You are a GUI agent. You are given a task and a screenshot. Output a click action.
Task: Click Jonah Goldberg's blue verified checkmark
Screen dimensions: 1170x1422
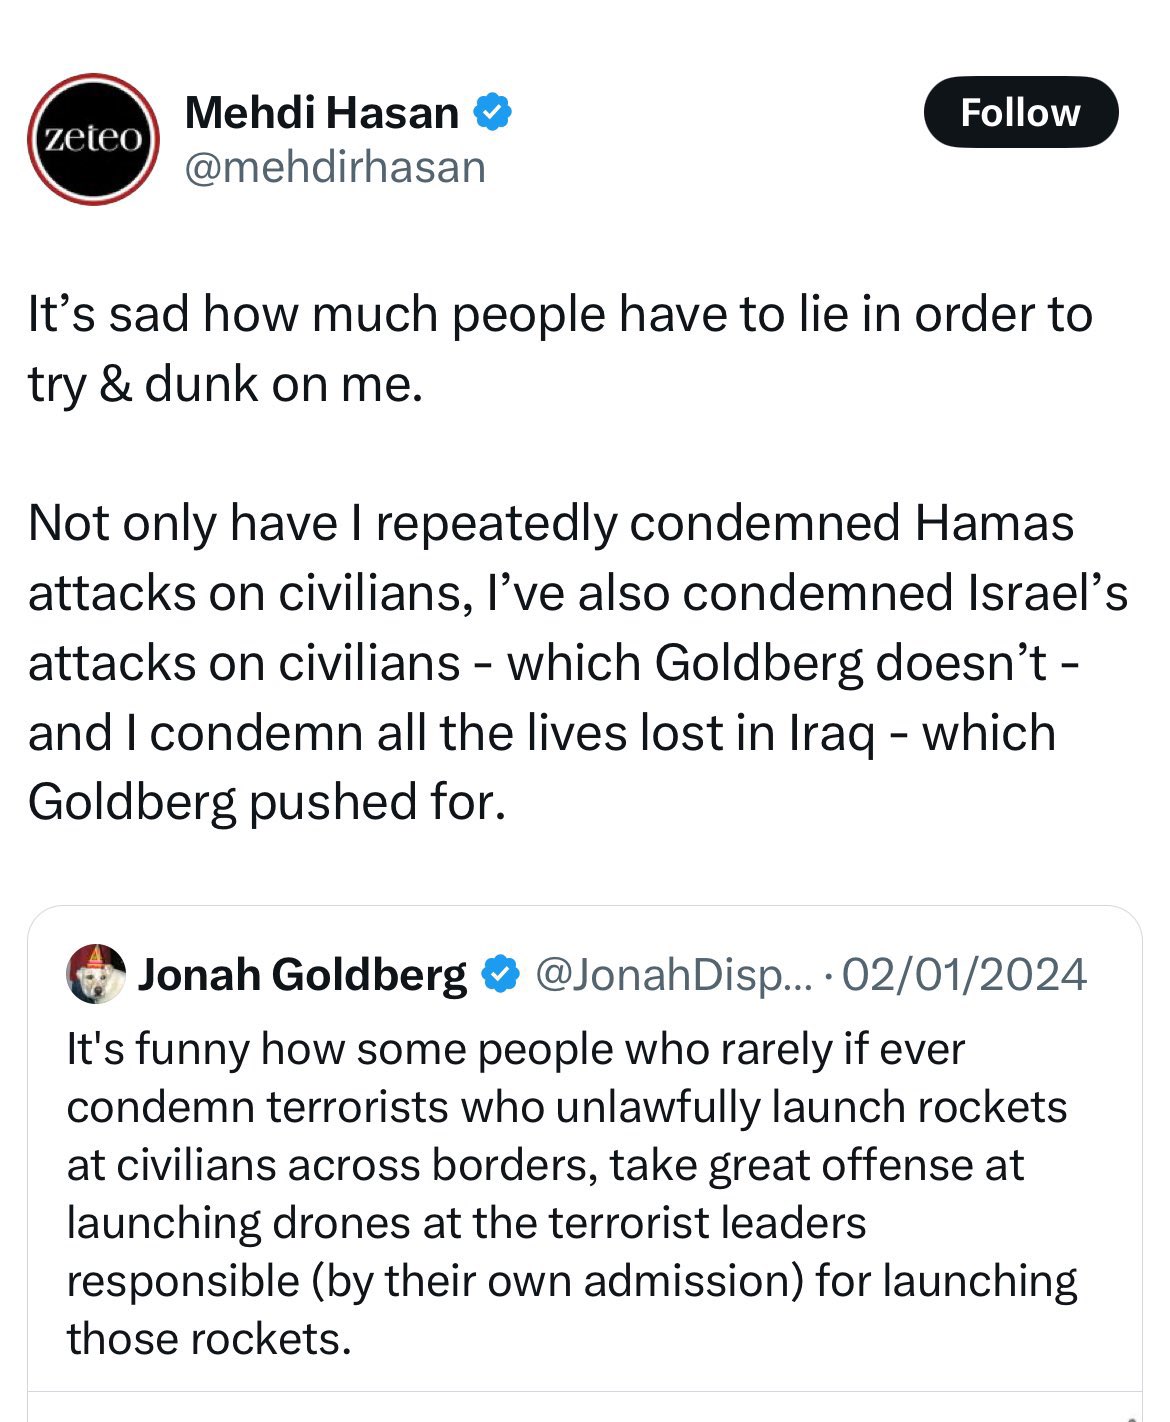tap(501, 974)
